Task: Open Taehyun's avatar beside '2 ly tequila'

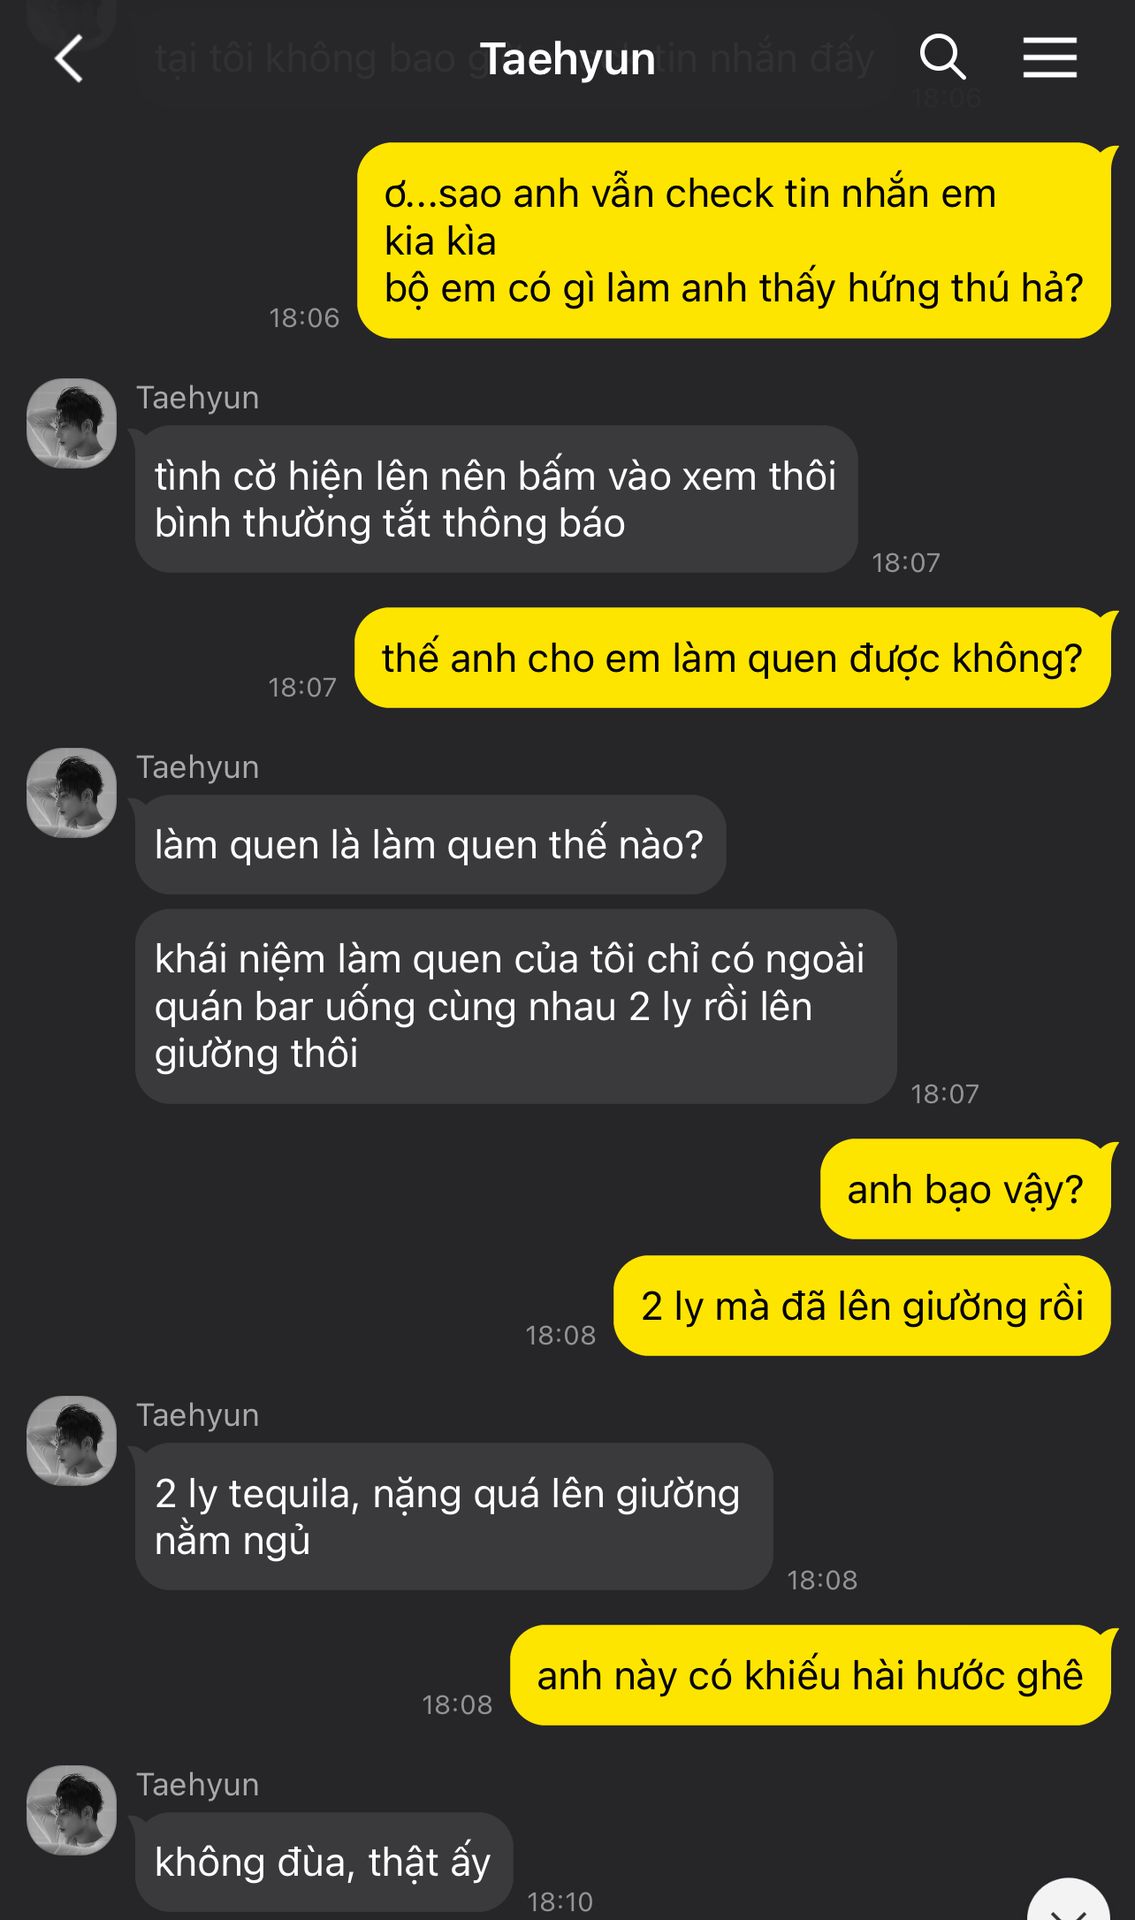Action: pyautogui.click(x=71, y=1441)
